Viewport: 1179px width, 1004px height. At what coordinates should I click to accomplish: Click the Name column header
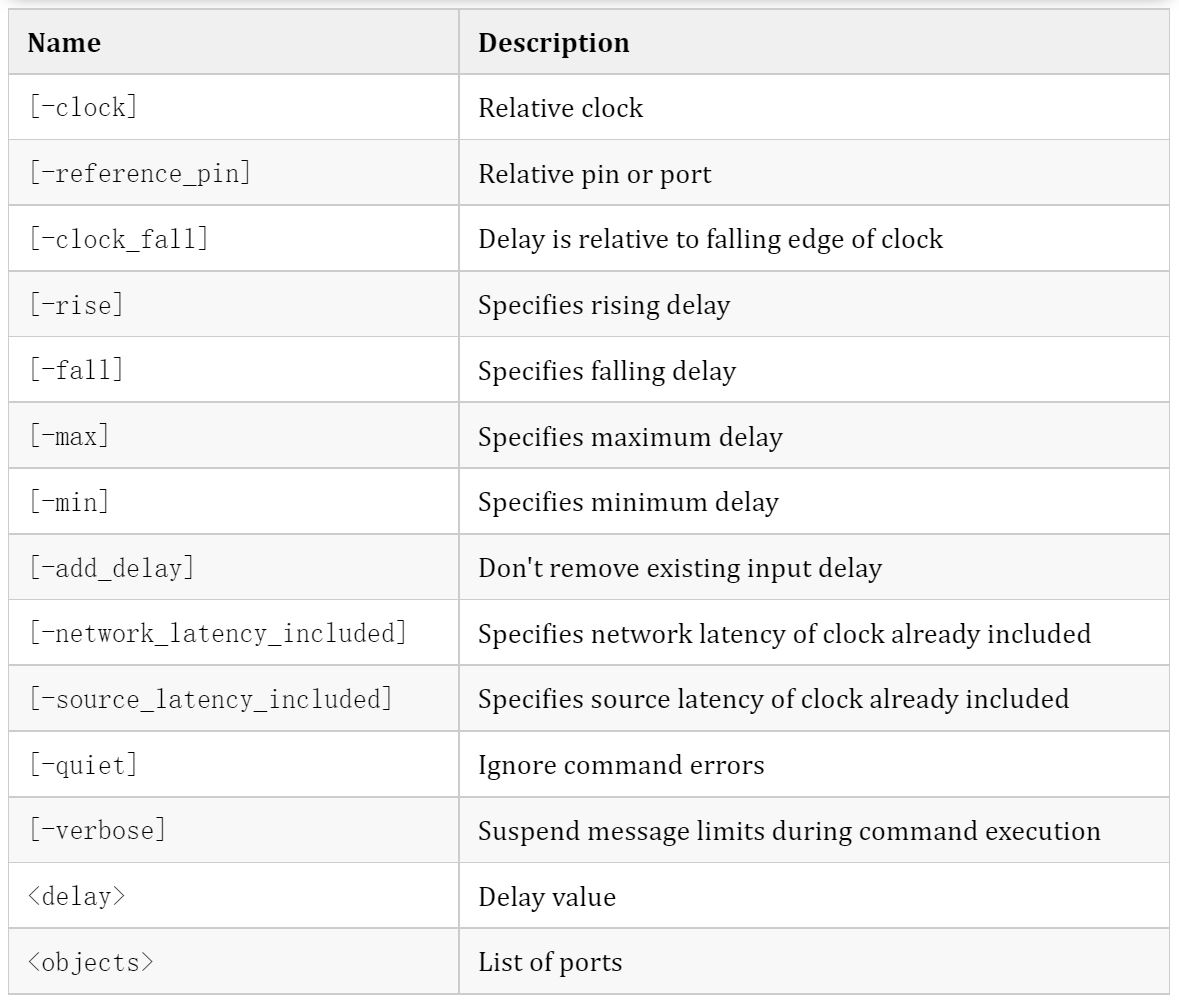pos(64,43)
